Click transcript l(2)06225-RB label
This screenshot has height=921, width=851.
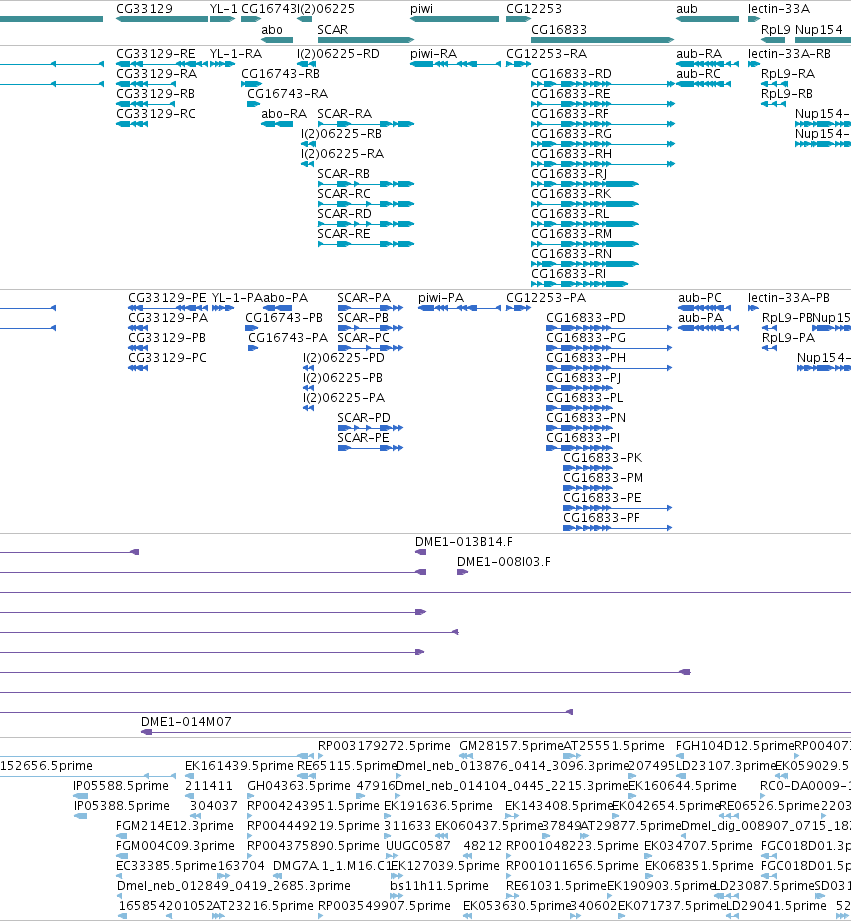tap(341, 133)
